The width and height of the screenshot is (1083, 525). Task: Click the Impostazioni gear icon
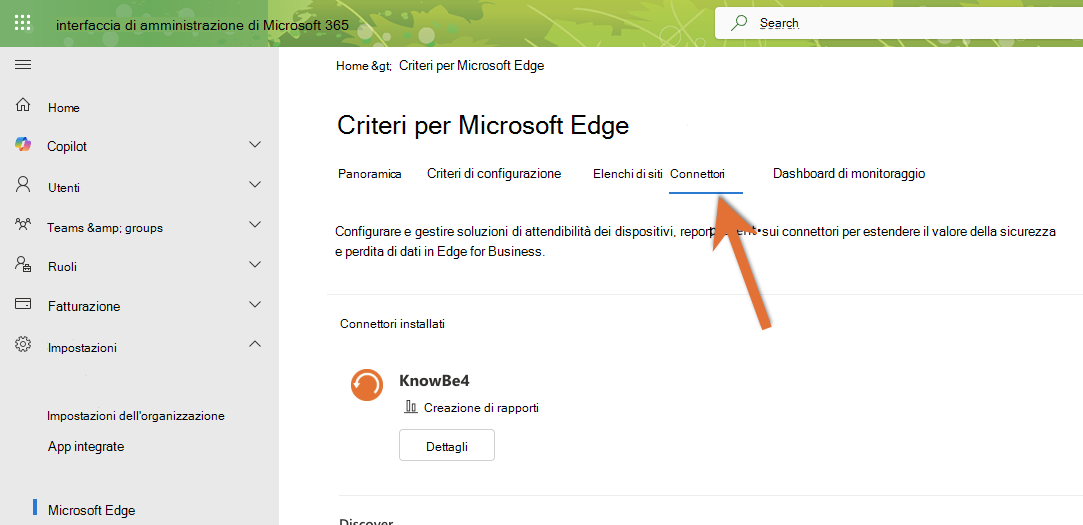(23, 344)
